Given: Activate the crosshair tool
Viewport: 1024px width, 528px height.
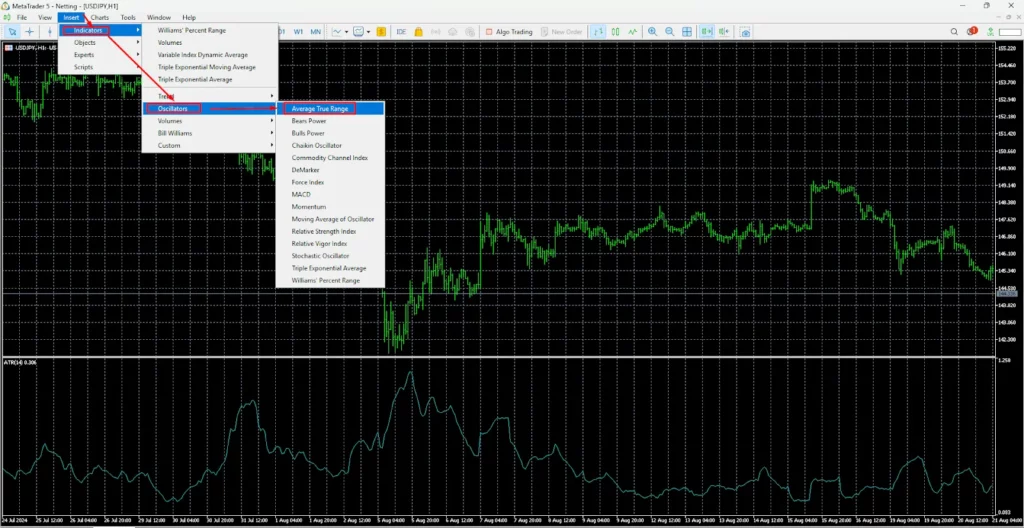Looking at the screenshot, I should tap(29, 31).
